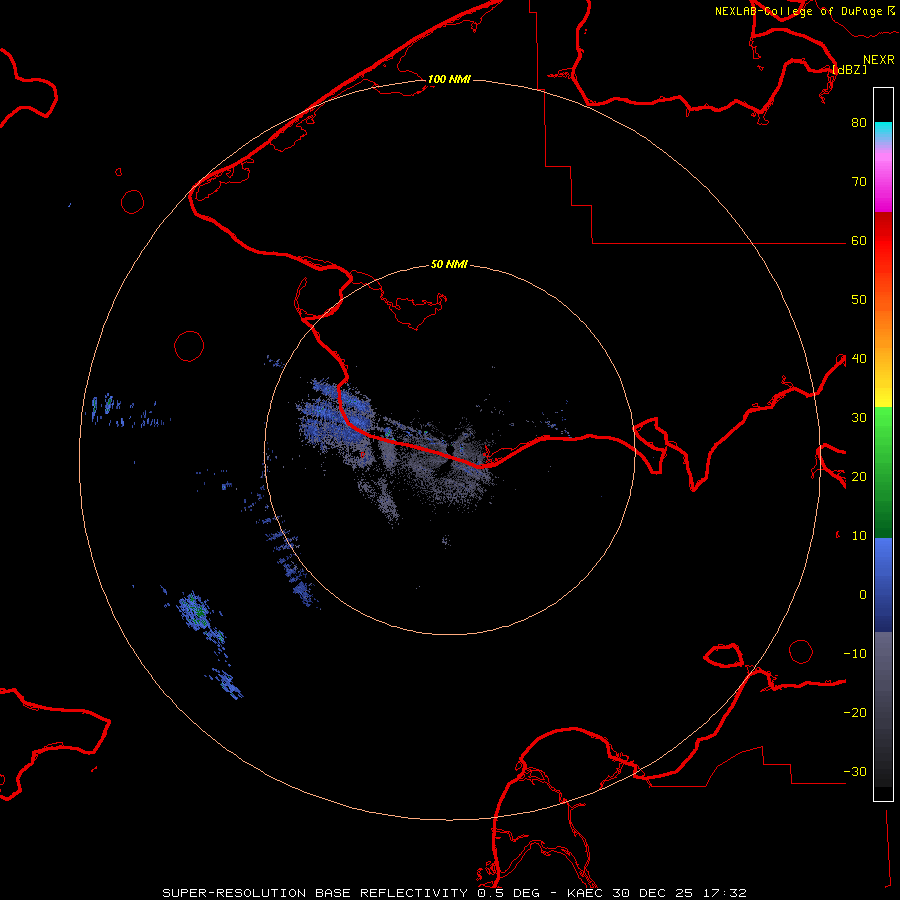Viewport: 900px width, 900px height.
Task: Click the -20 value on dBZ scale
Action: click(855, 713)
